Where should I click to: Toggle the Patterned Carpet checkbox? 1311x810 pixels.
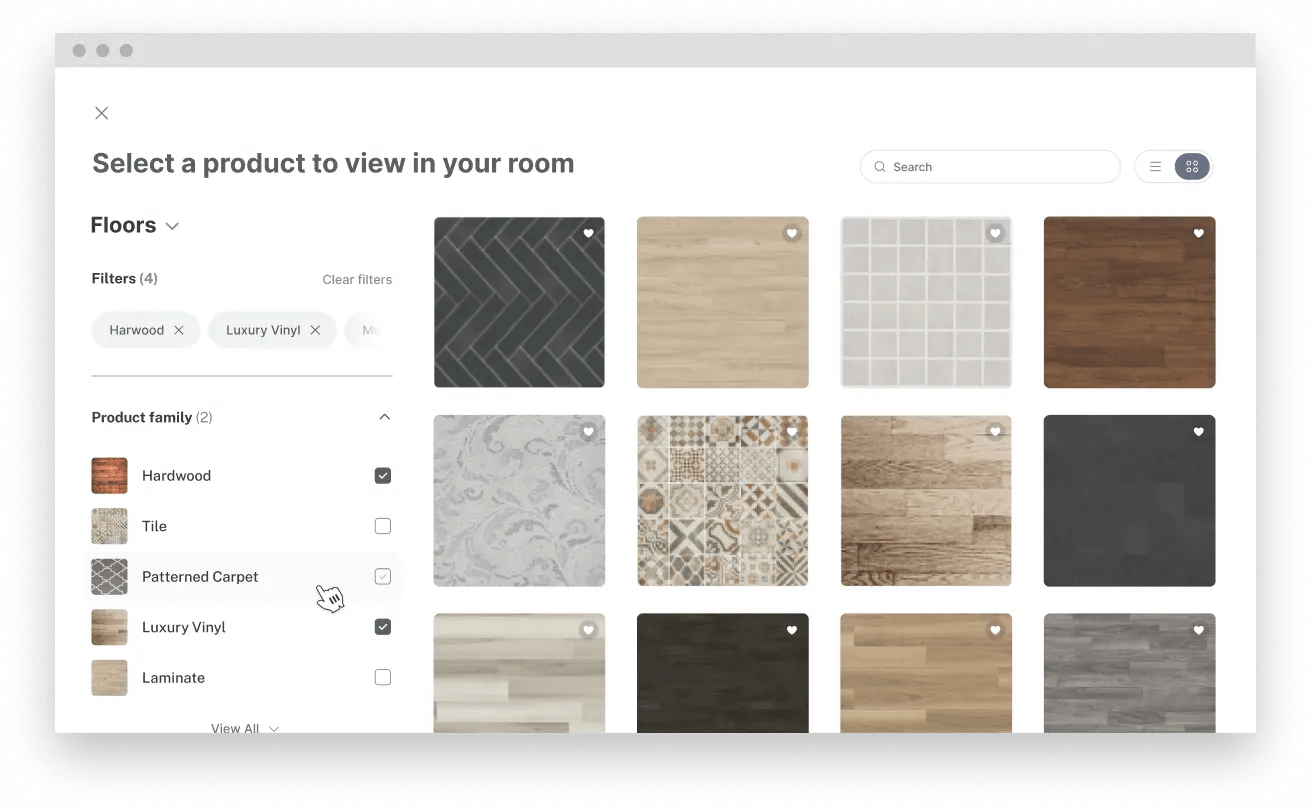pyautogui.click(x=382, y=576)
